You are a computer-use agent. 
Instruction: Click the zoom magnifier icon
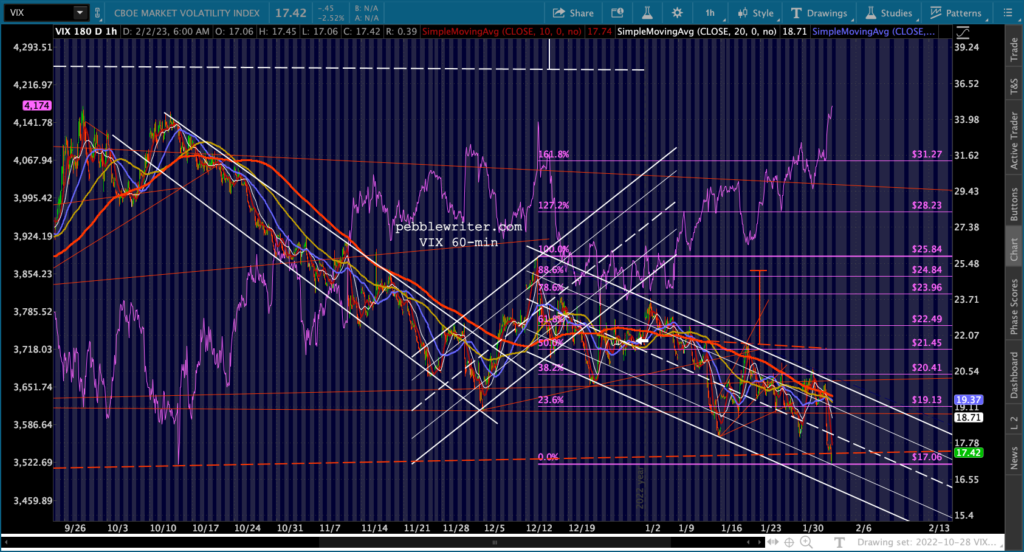(x=807, y=542)
